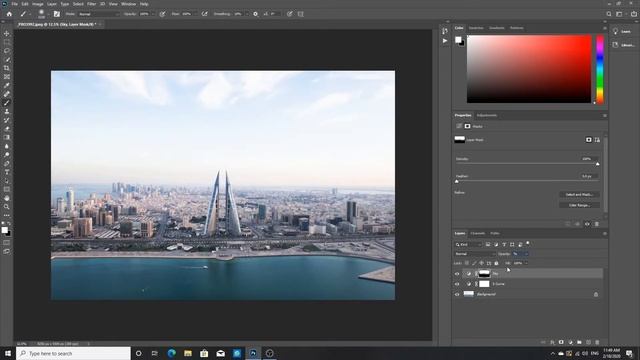This screenshot has height=360, width=640.
Task: Select the Eraser tool
Action: point(7,129)
